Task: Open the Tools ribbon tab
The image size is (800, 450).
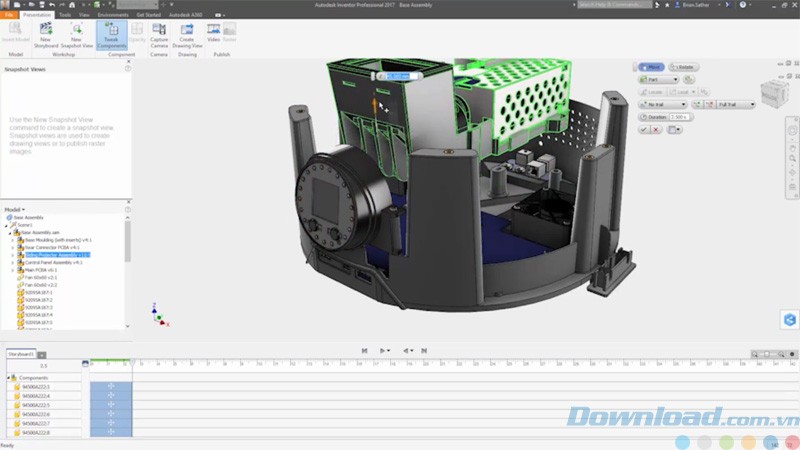Action: coord(64,16)
